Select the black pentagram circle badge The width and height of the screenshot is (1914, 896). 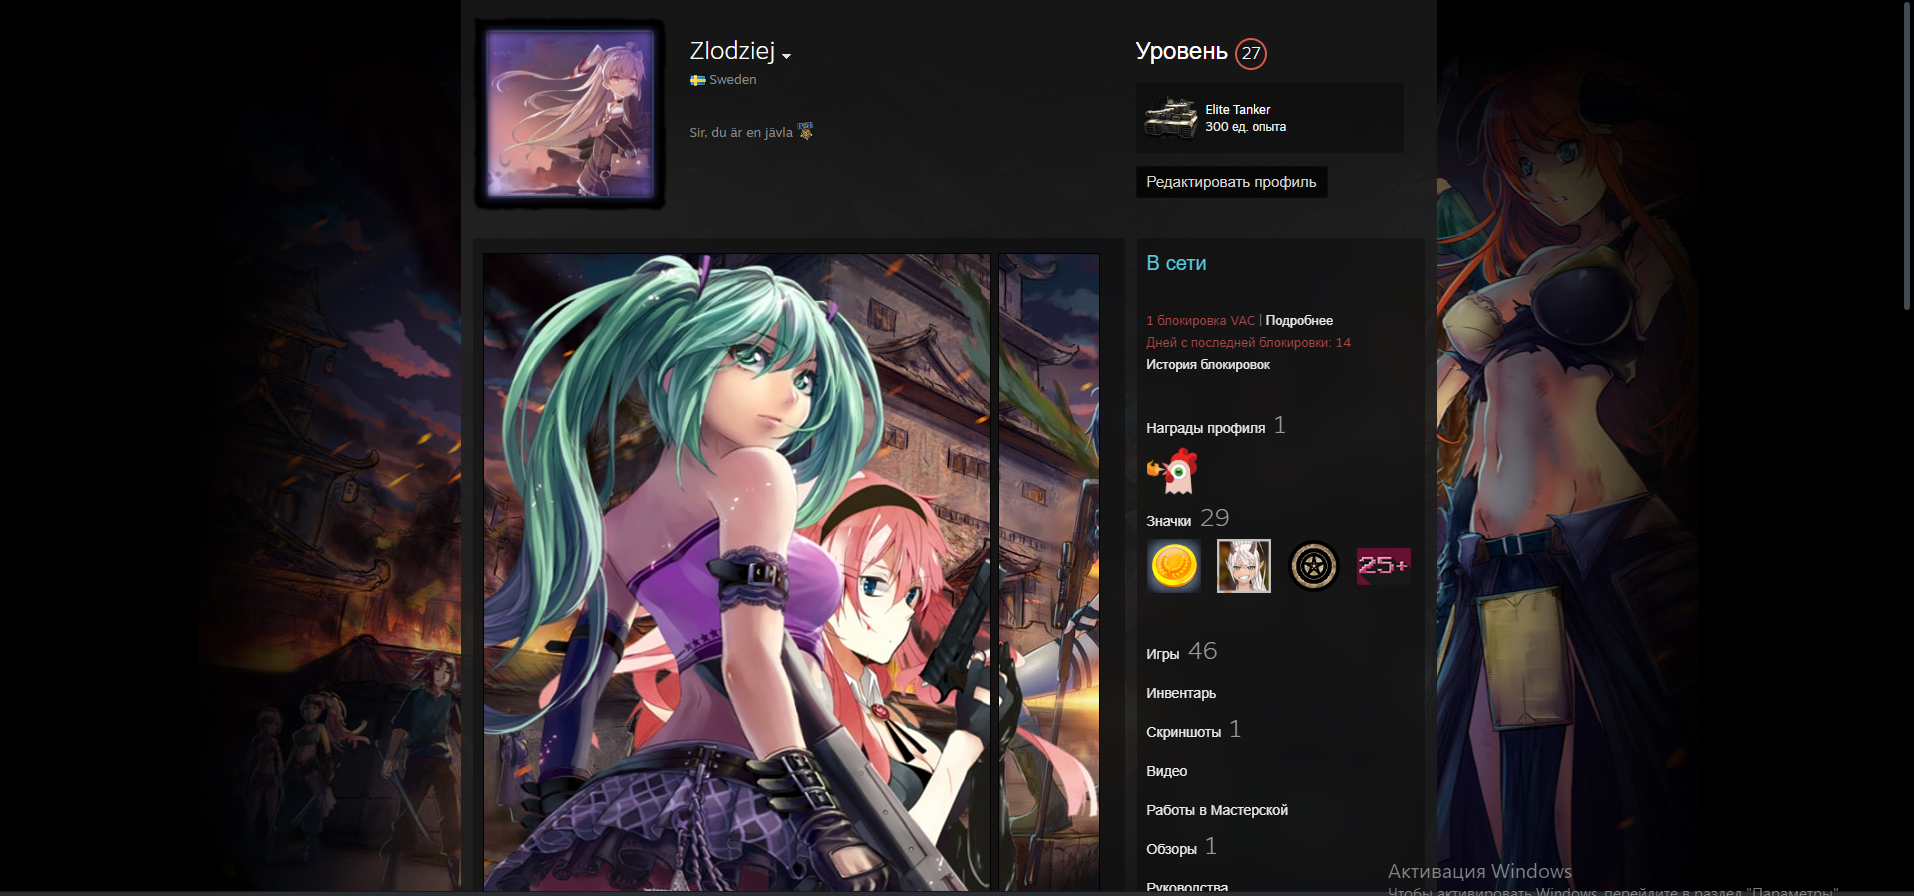tap(1313, 566)
